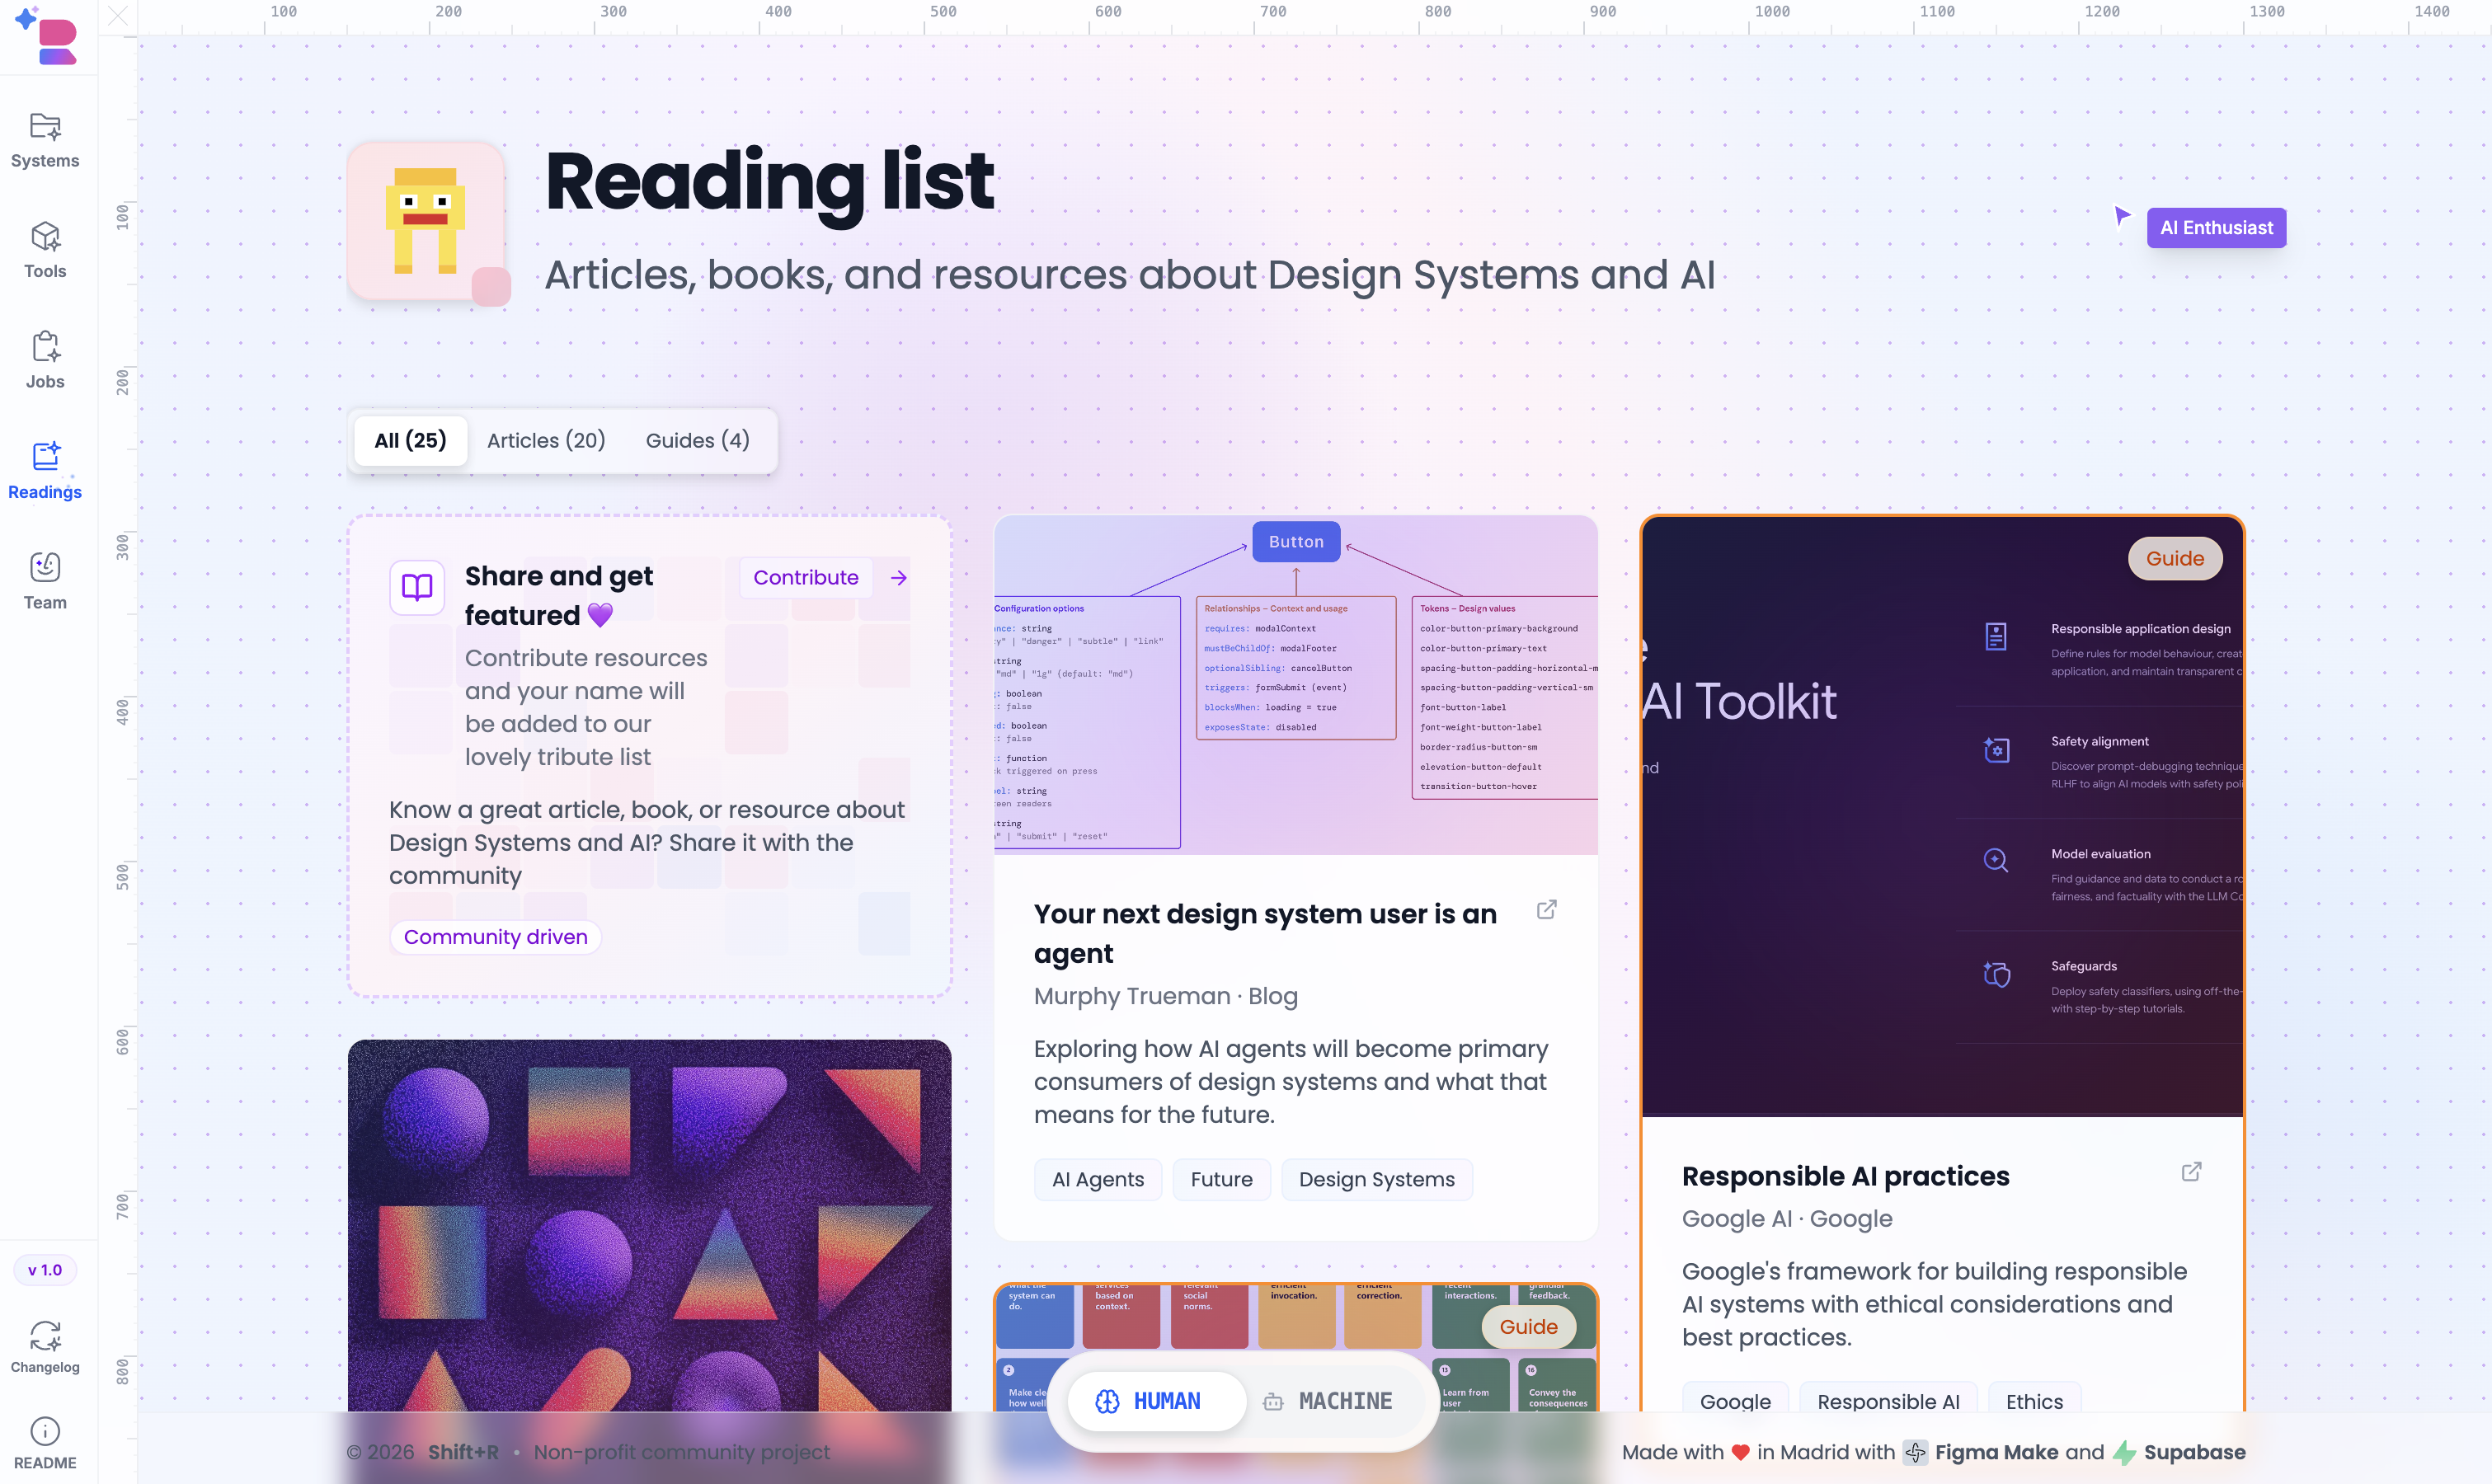Switch to the Articles (20) tab
Screen dimensions: 2492x1484
(x=546, y=440)
